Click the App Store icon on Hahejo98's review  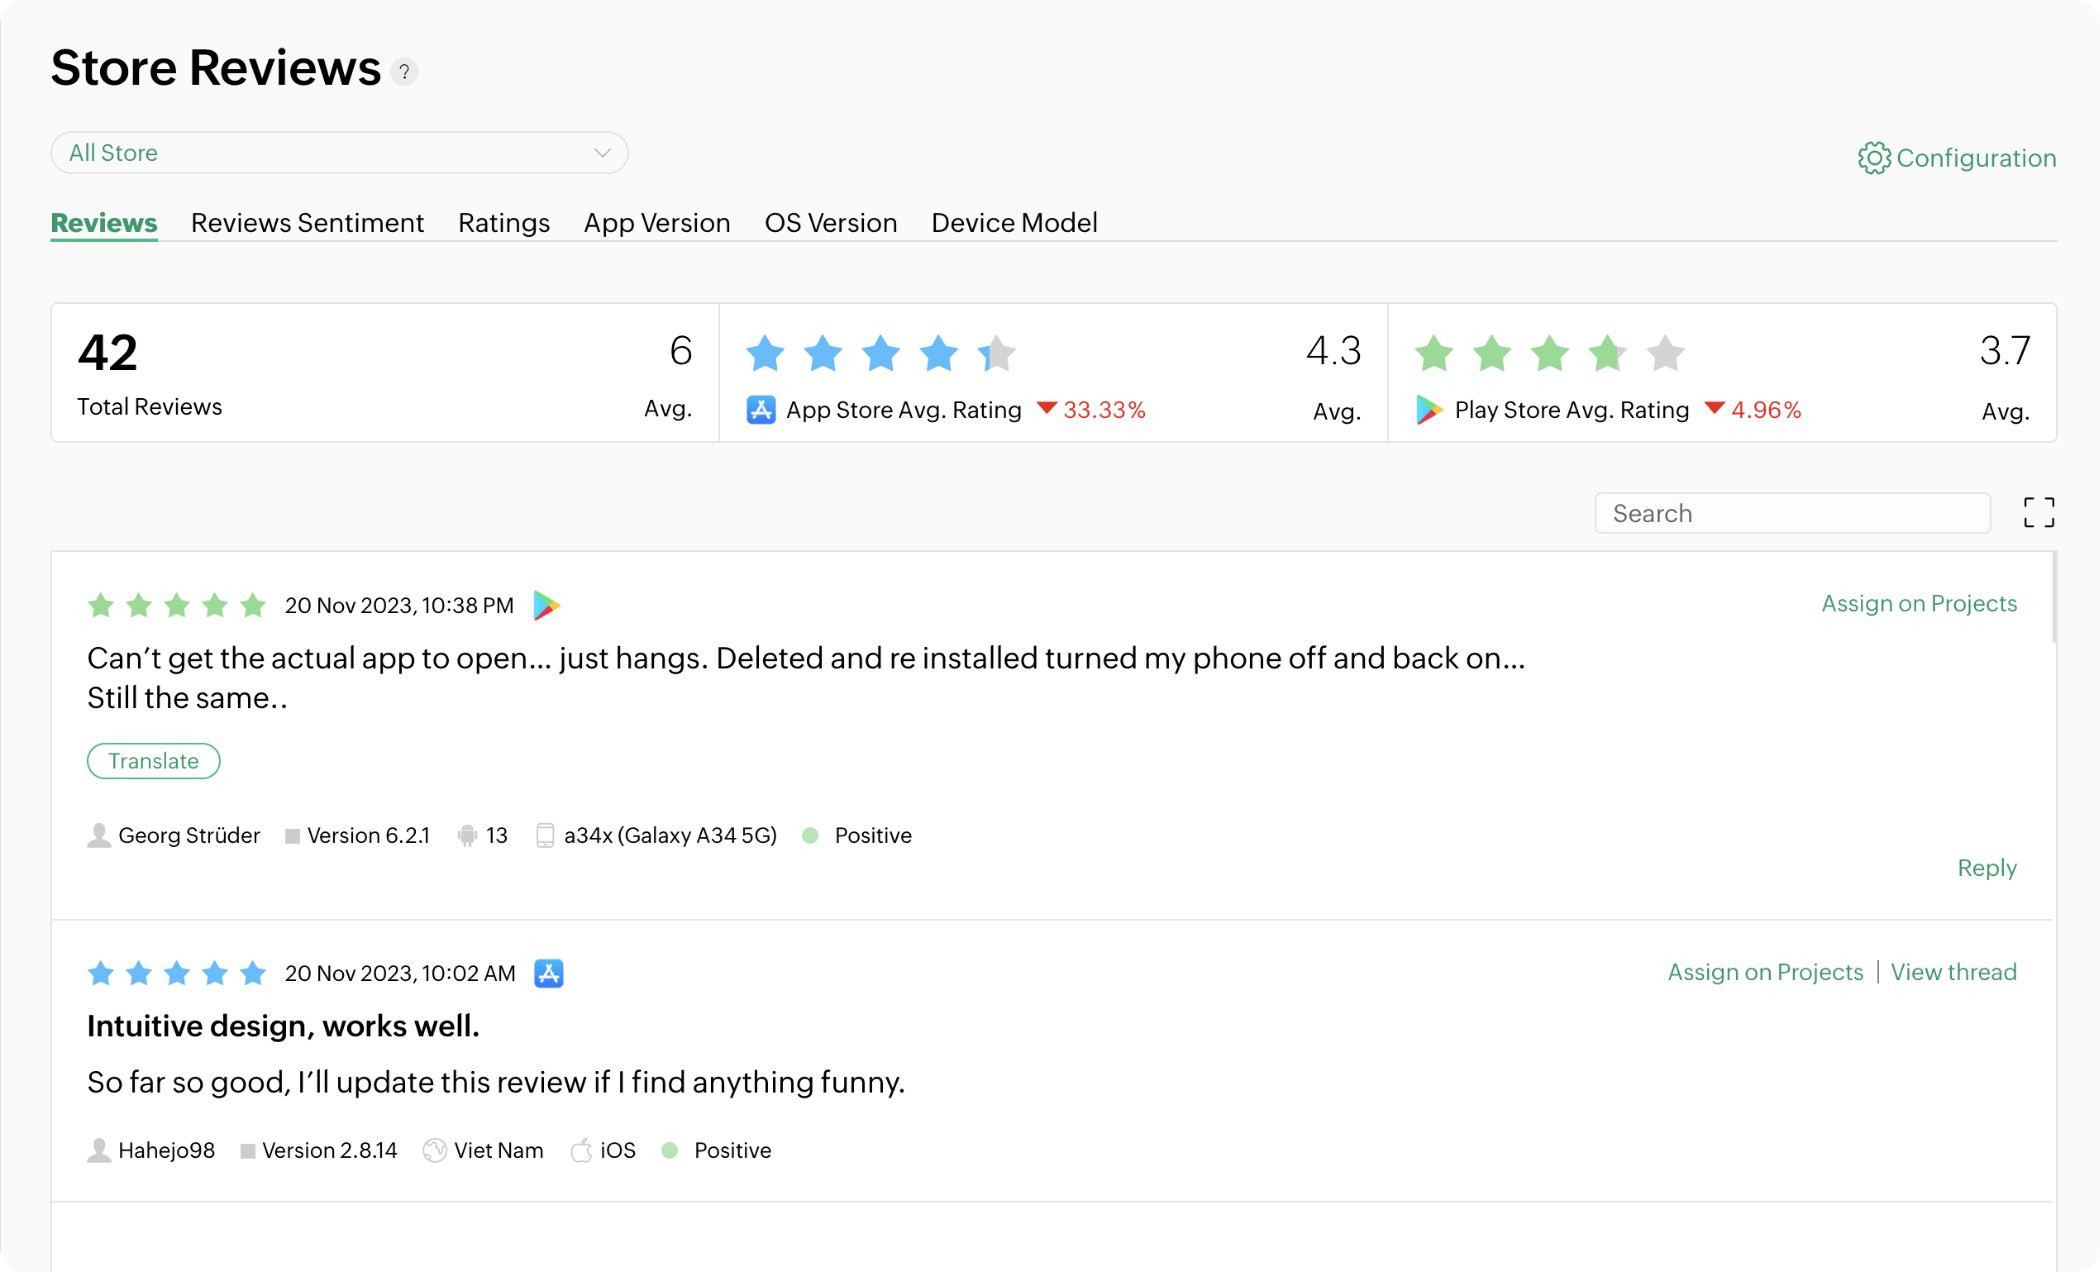551,972
